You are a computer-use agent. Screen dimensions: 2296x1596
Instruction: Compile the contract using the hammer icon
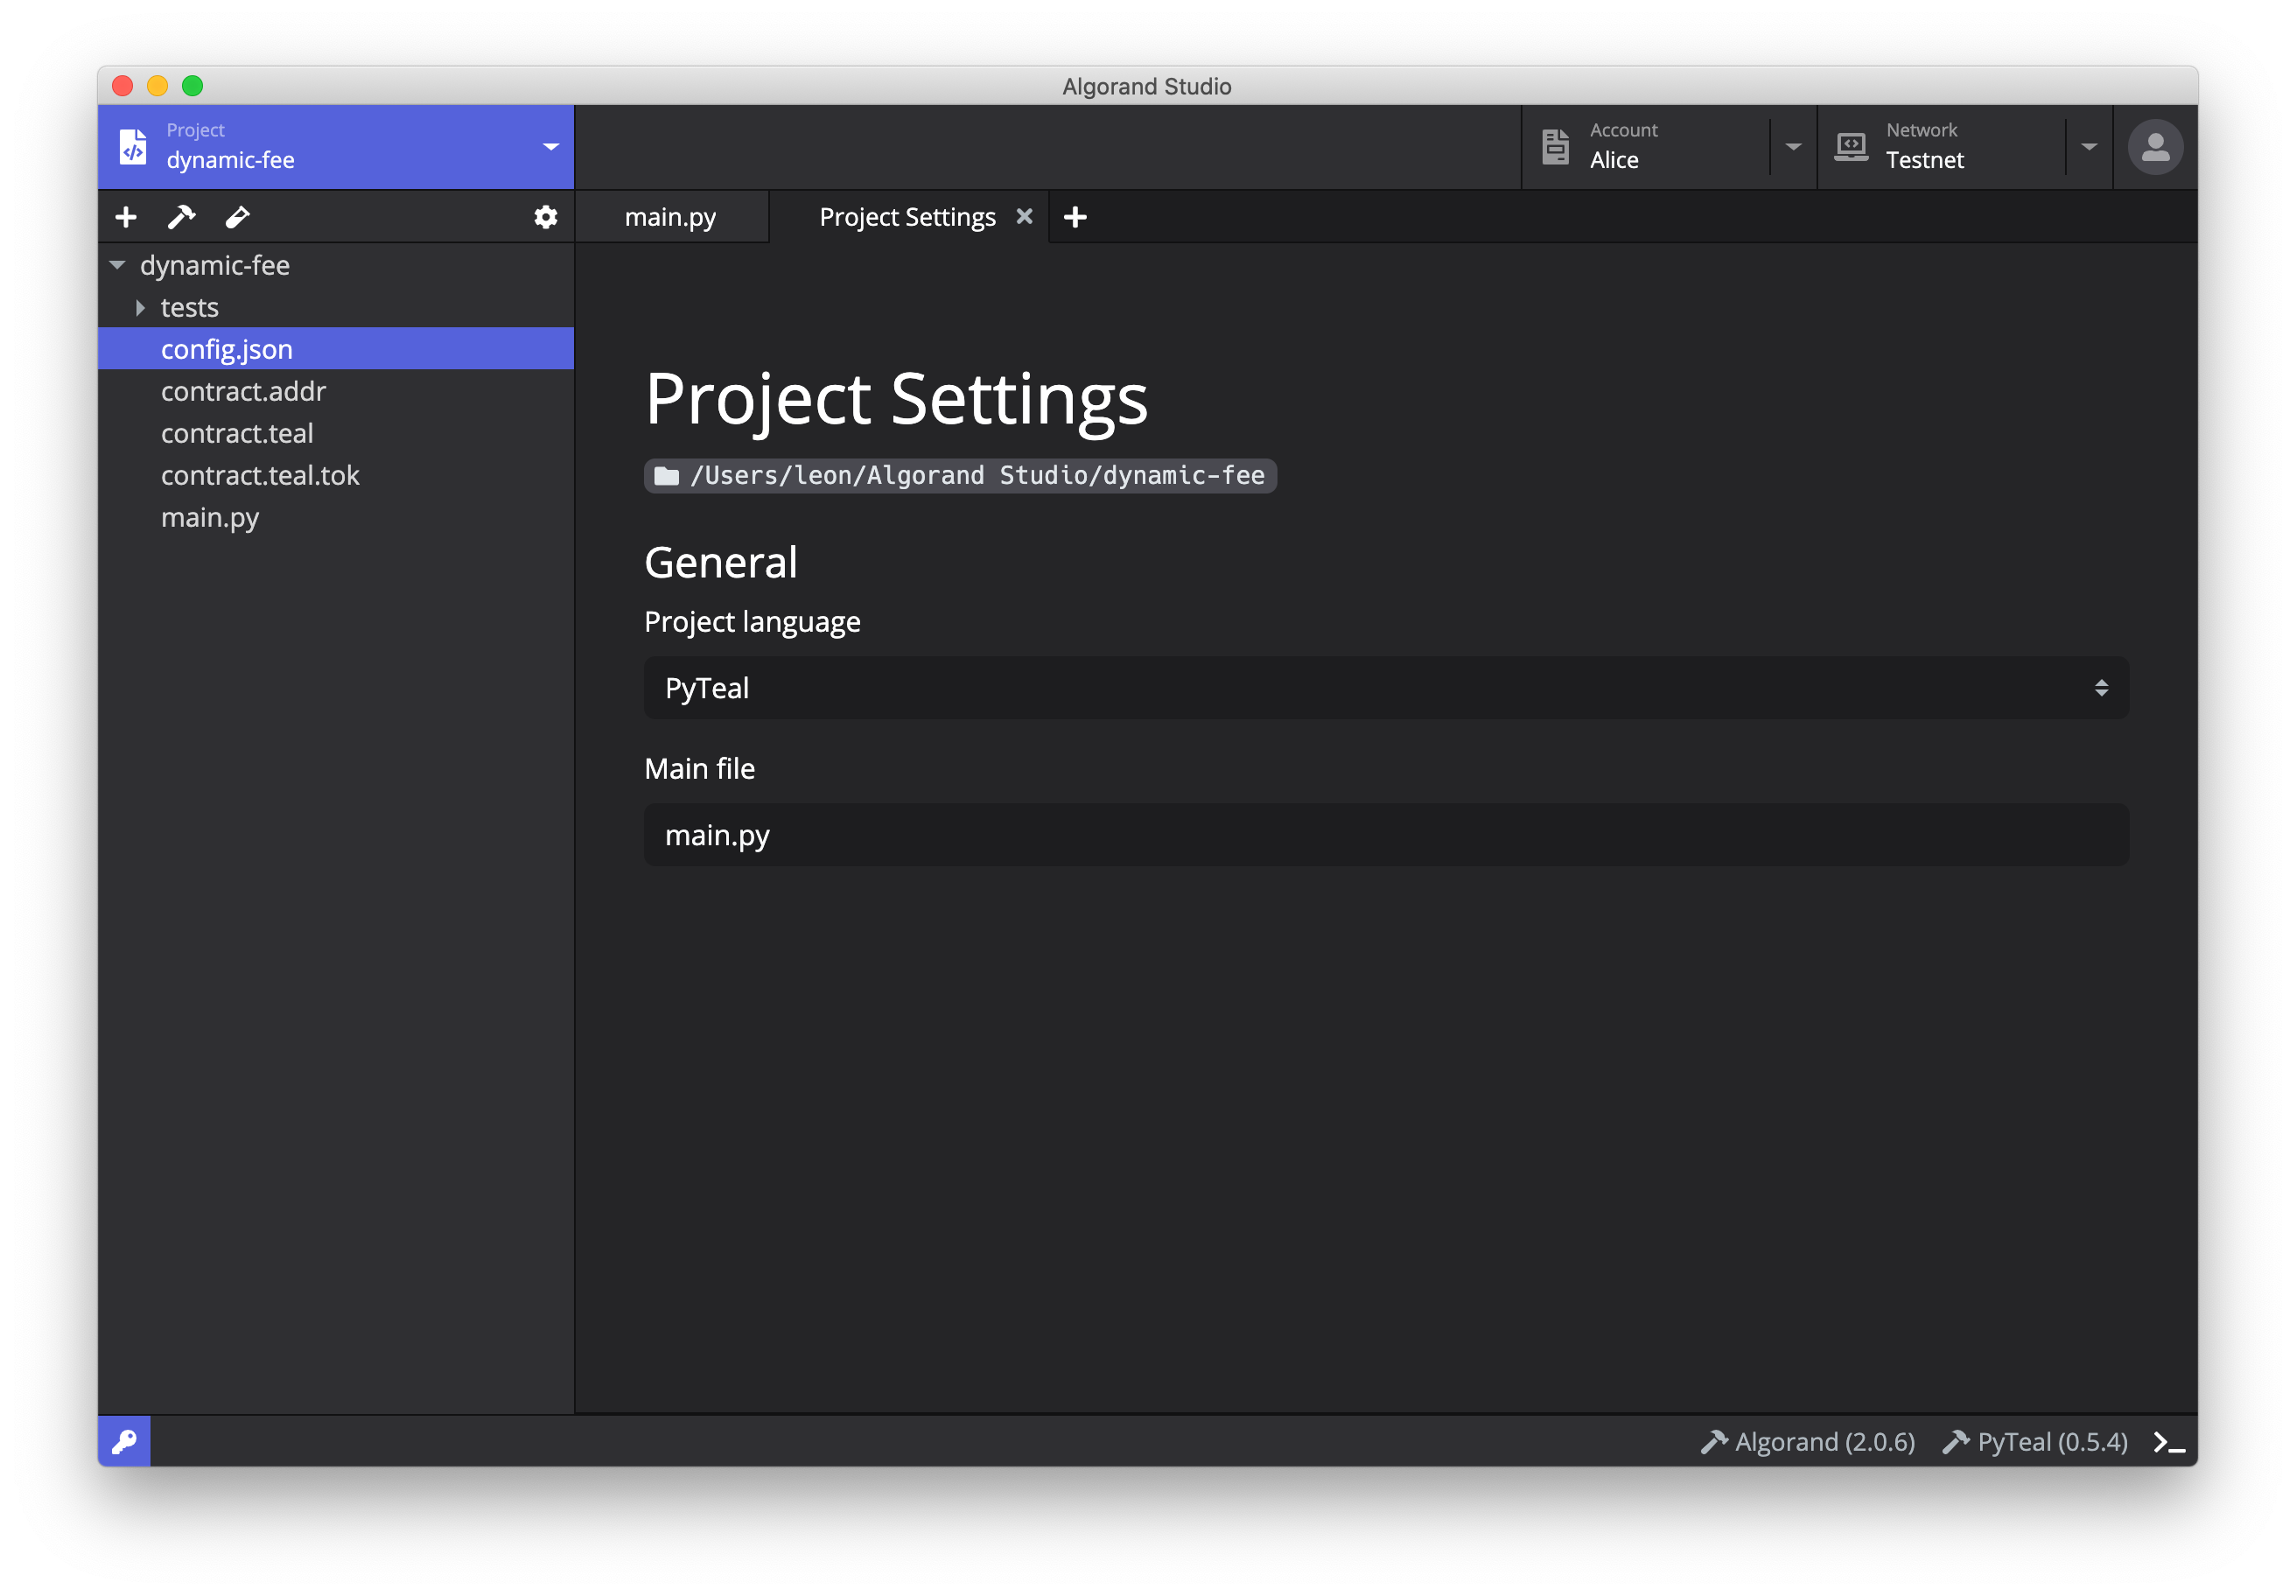[x=181, y=217]
